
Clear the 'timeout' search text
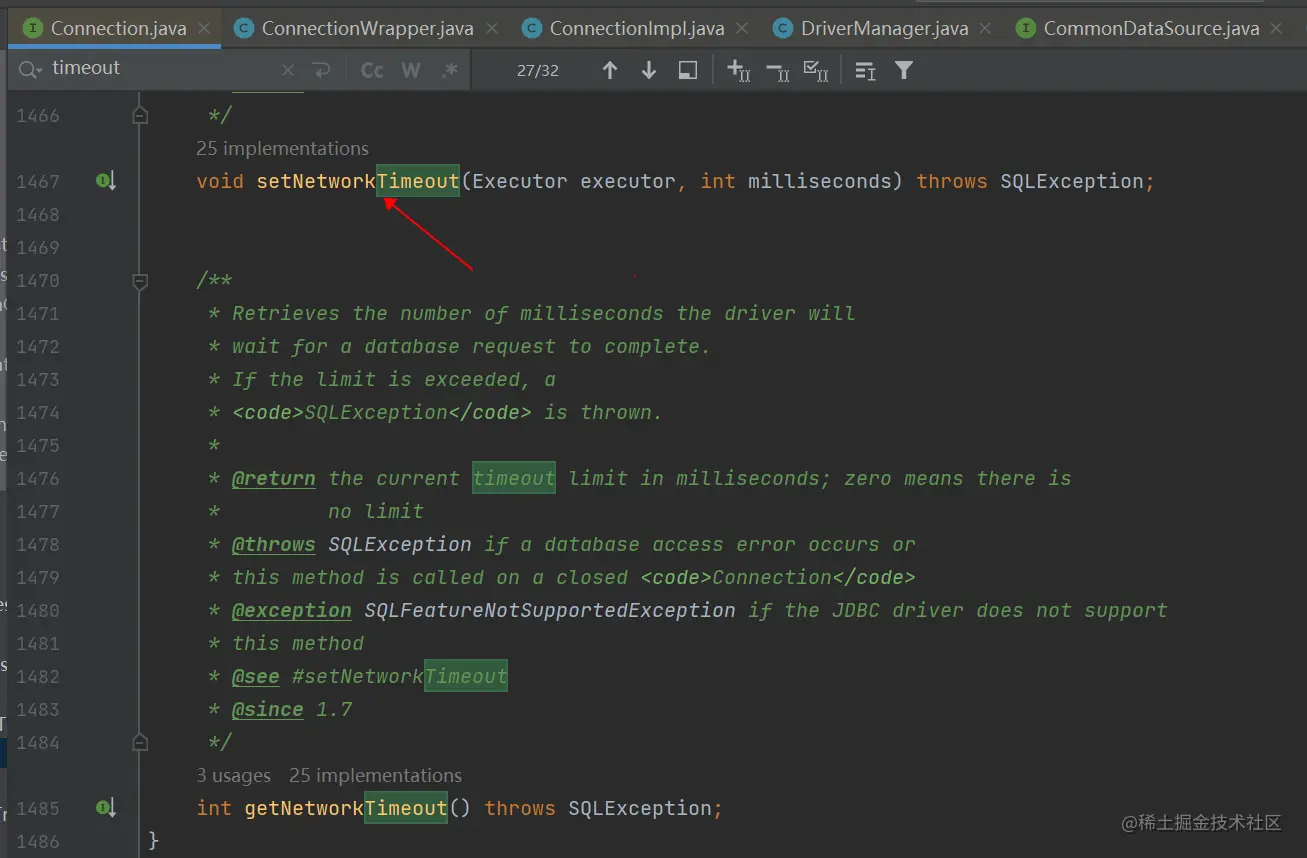tap(288, 70)
